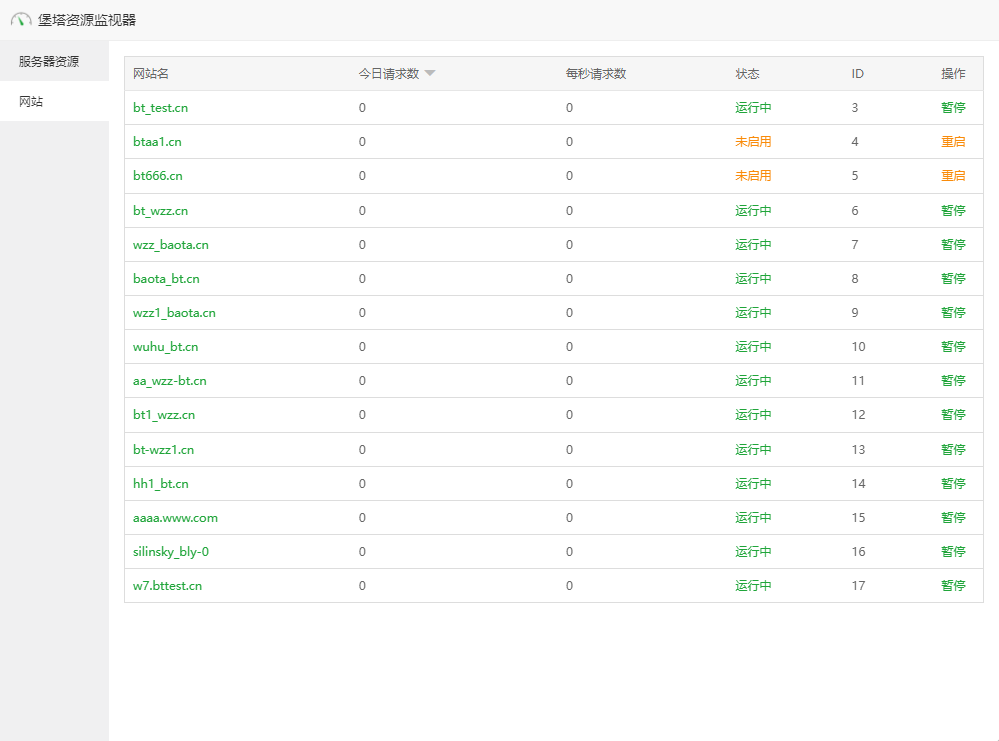The height and width of the screenshot is (741, 999).
Task: Click the 每秒请求数 column header
Action: 595,74
